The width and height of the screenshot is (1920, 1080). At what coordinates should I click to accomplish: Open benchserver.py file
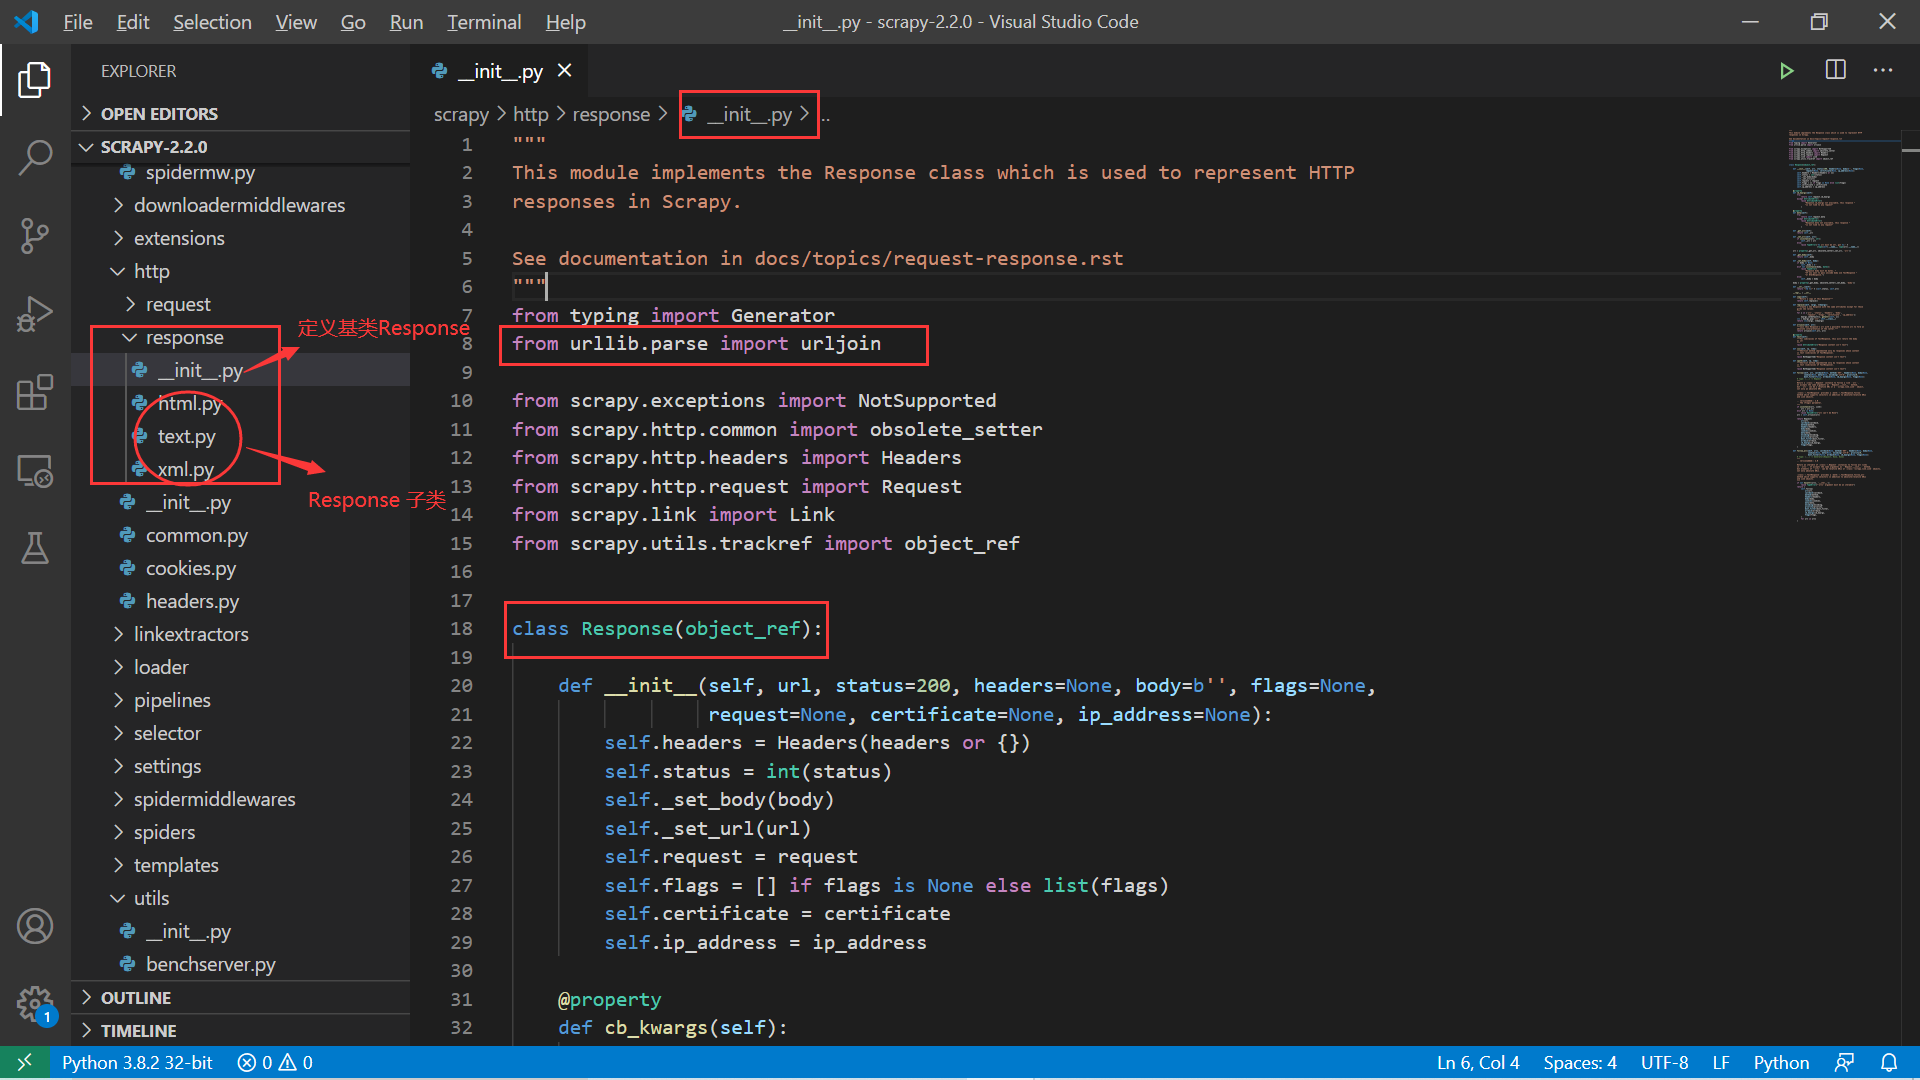tap(240, 964)
